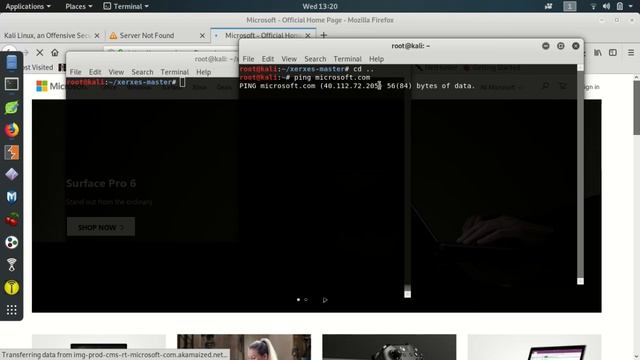Switch to Kali Linux tab
The height and width of the screenshot is (360, 640).
coord(46,36)
